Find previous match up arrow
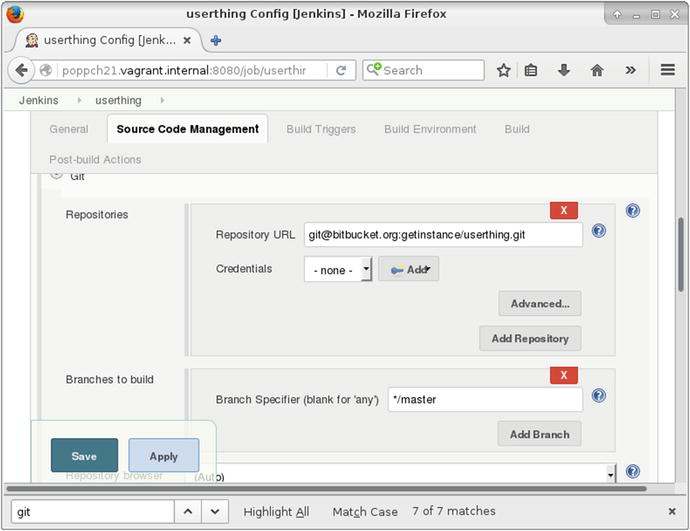This screenshot has height=531, width=690. point(188,512)
